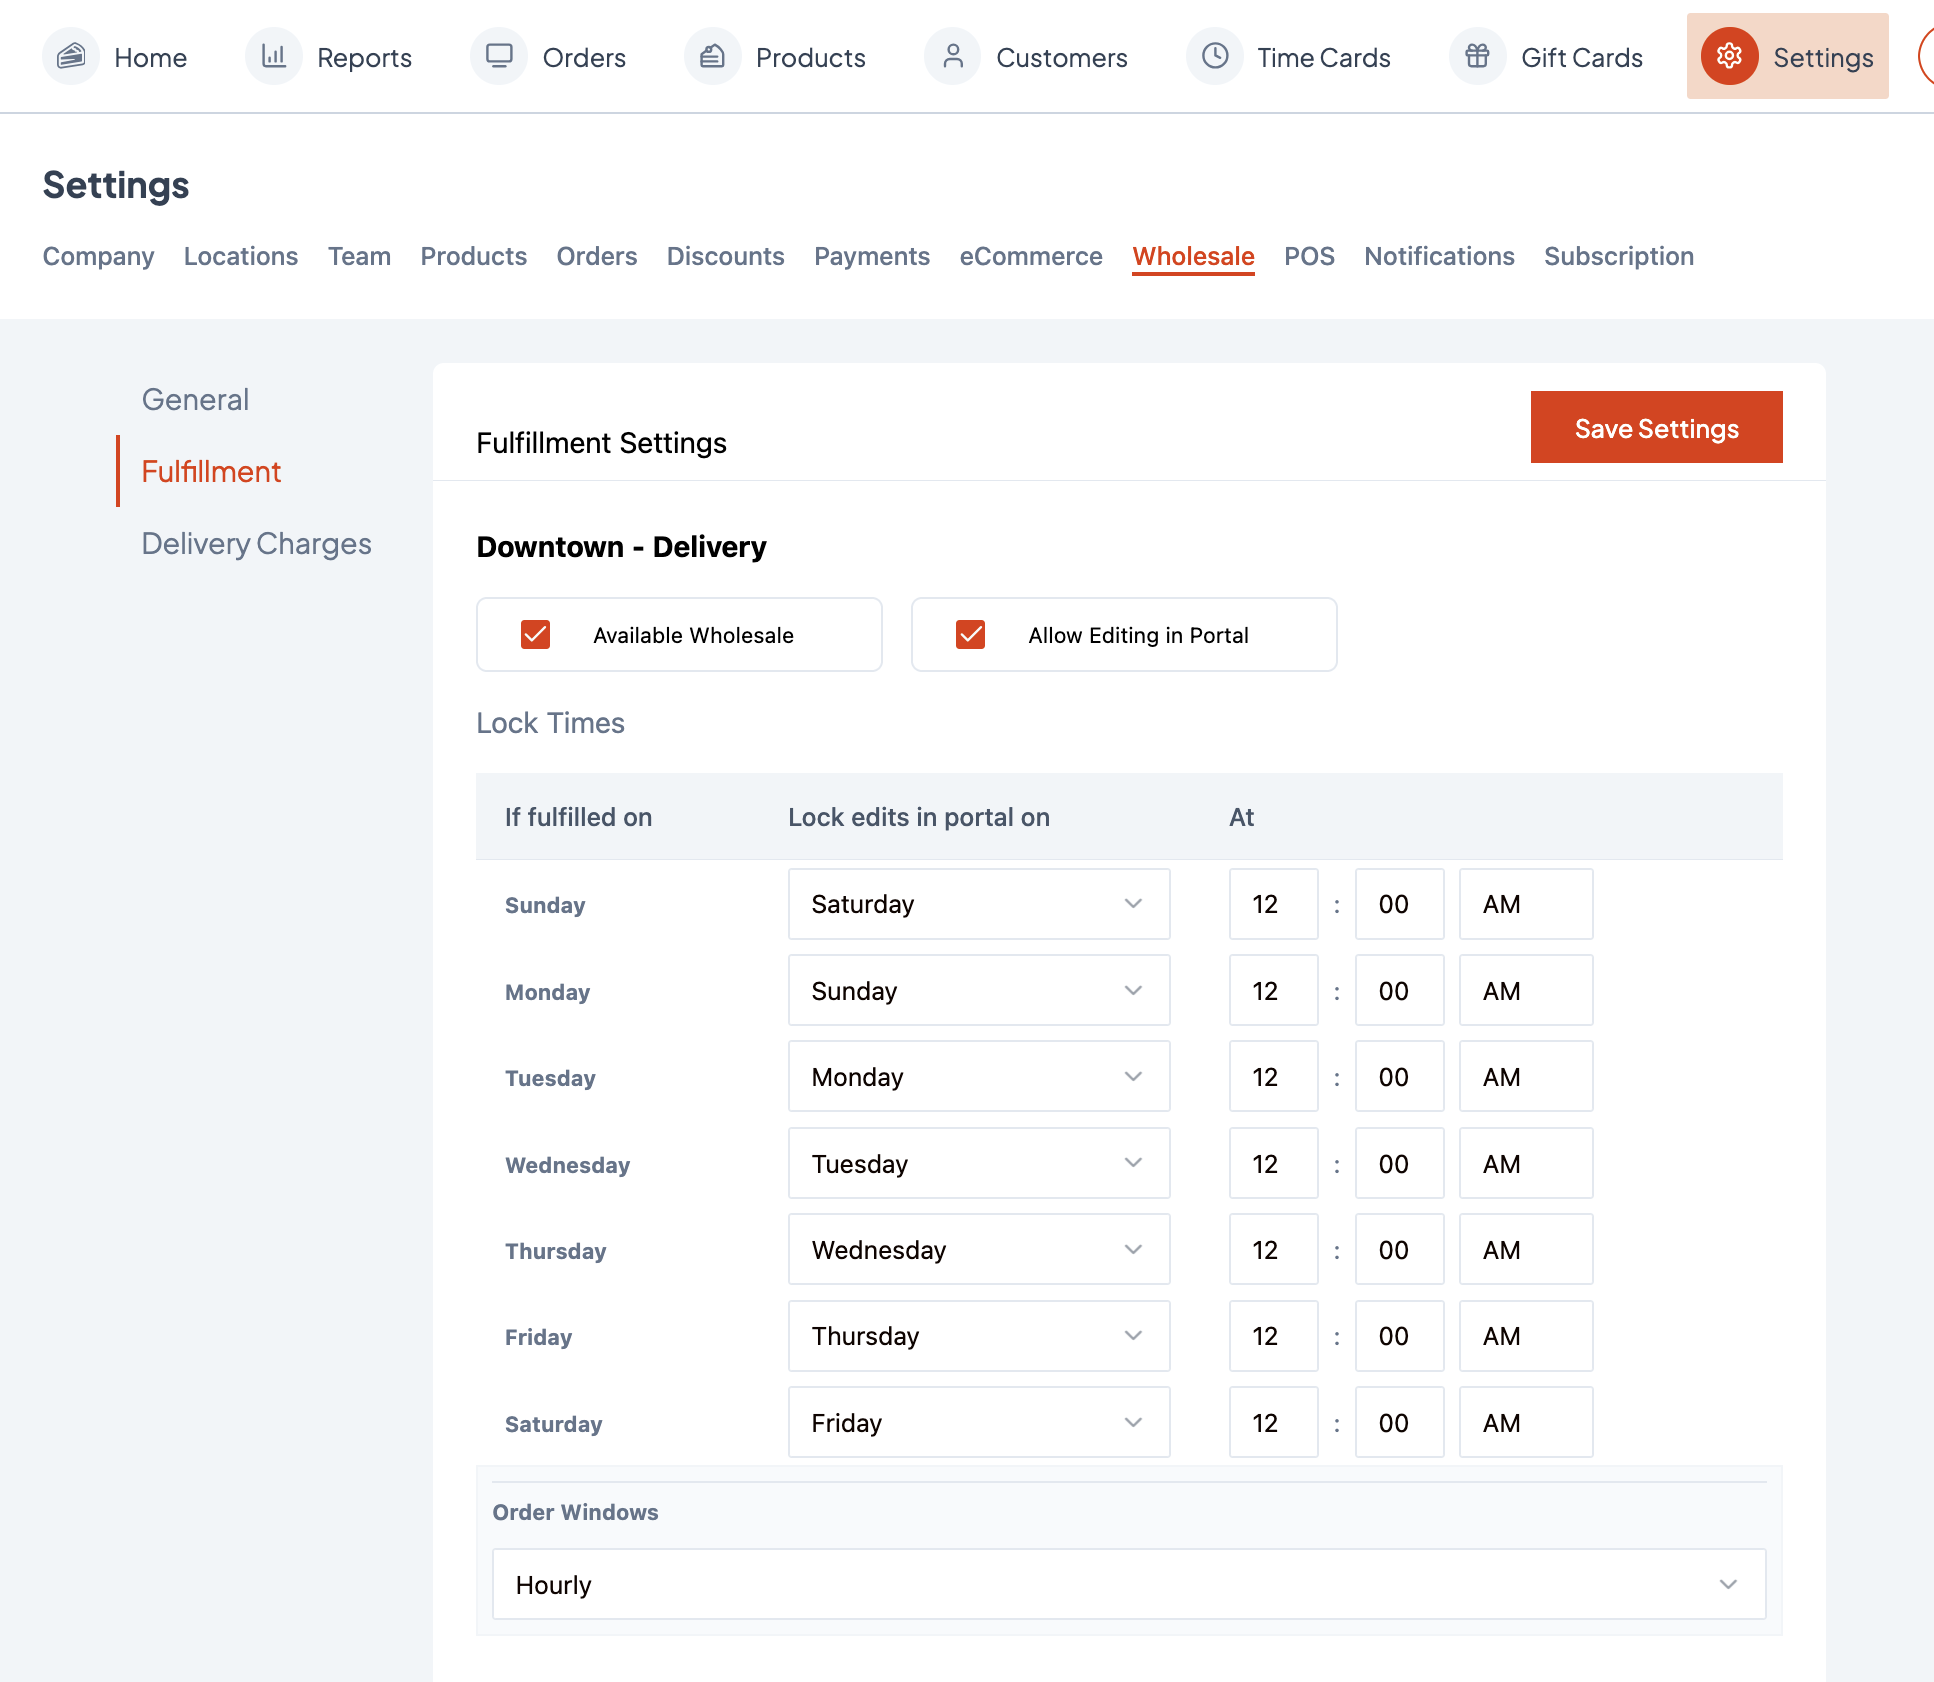Click the AM field in the Saturday row
The image size is (1934, 1682).
click(x=1524, y=1423)
